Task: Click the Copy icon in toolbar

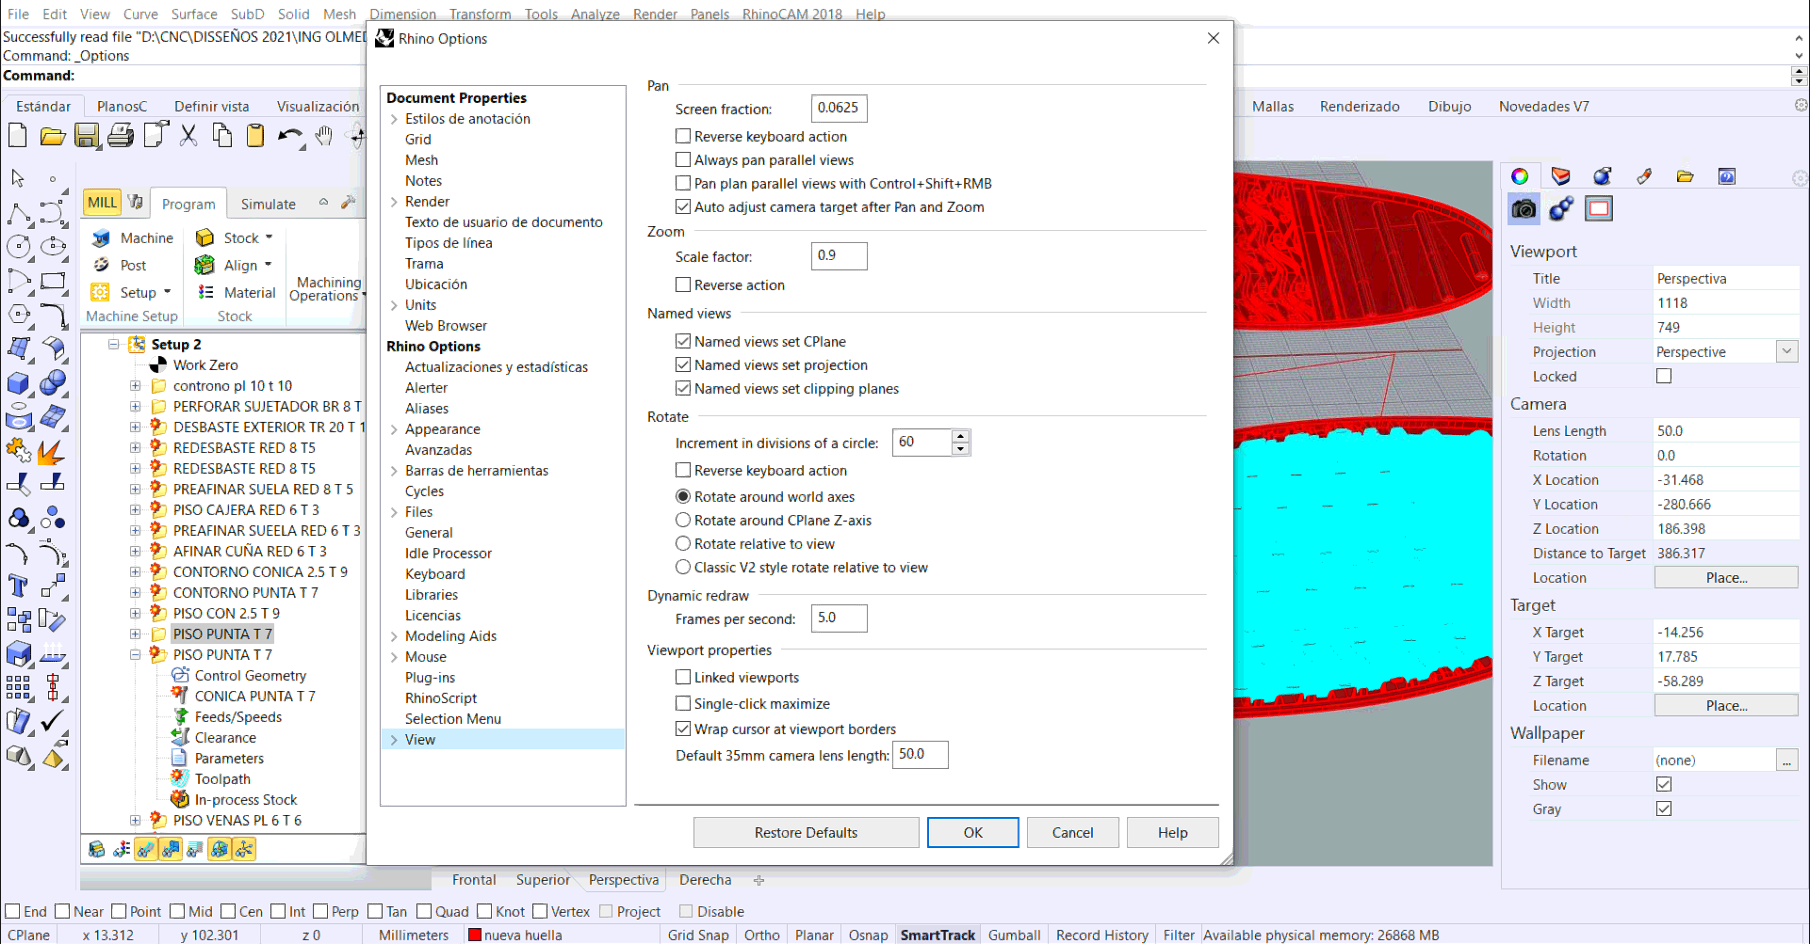Action: click(222, 136)
